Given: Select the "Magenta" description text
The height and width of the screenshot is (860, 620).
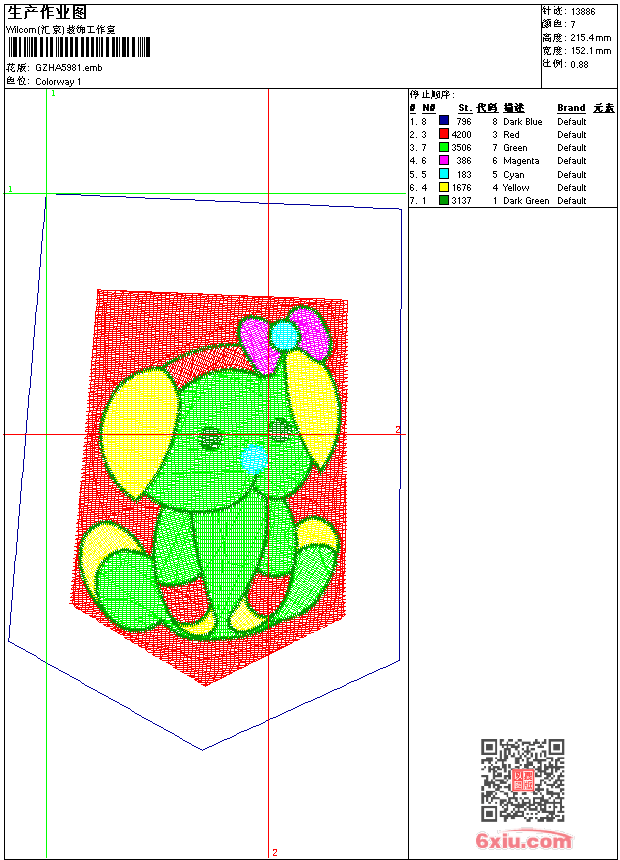Looking at the screenshot, I should tap(521, 161).
